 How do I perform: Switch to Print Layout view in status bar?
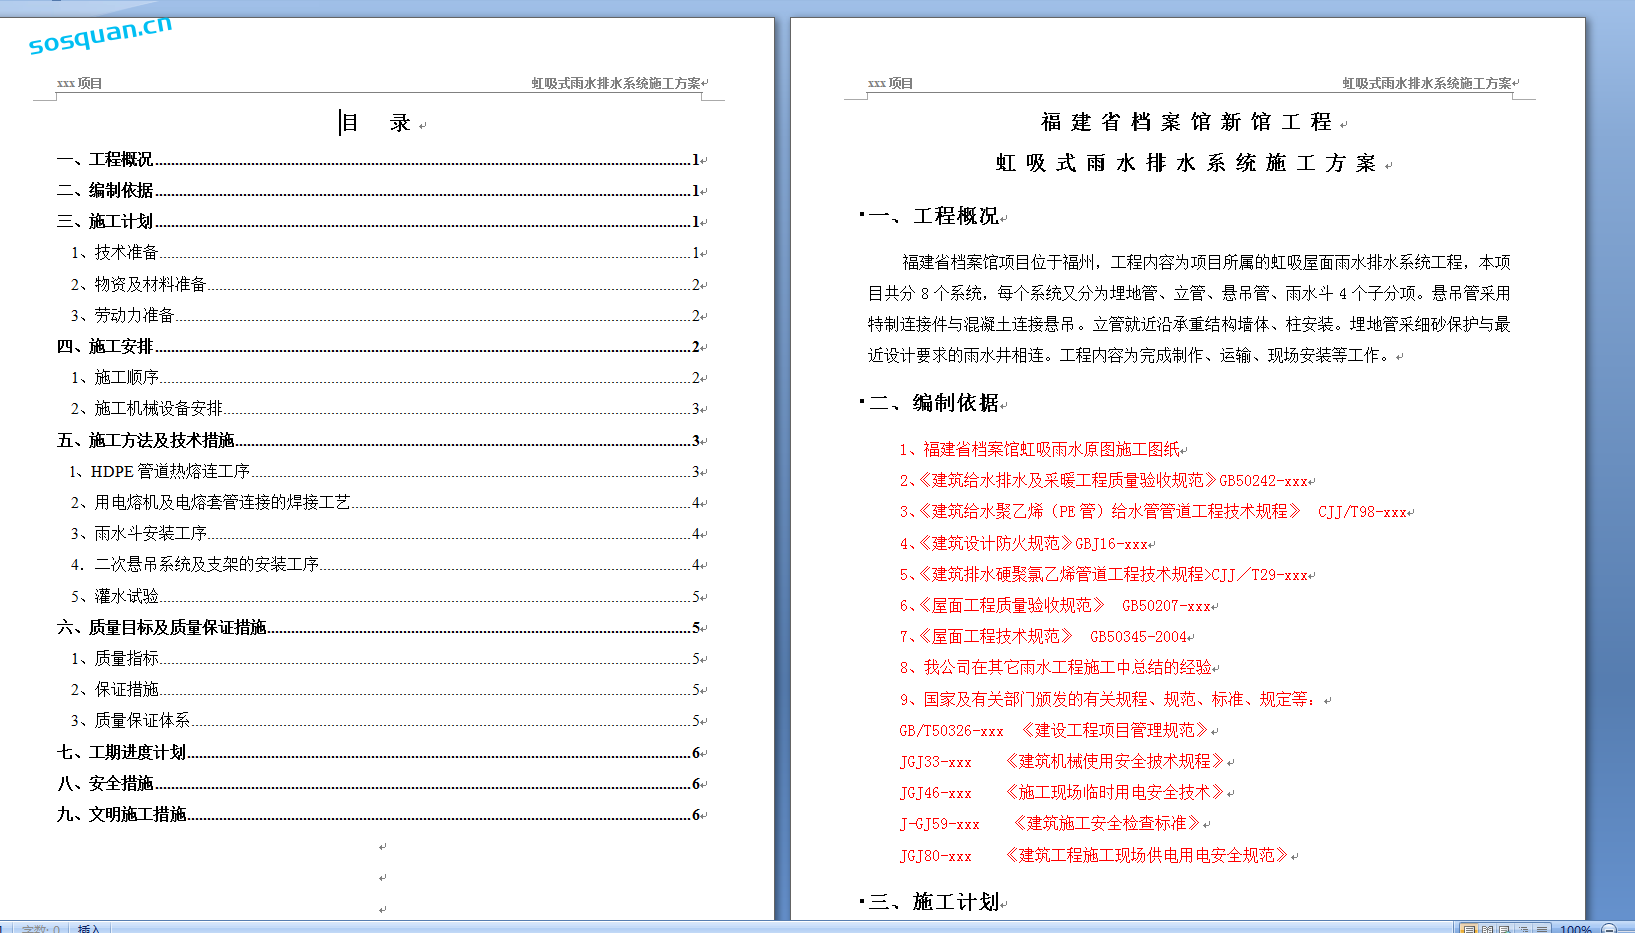click(x=1468, y=929)
